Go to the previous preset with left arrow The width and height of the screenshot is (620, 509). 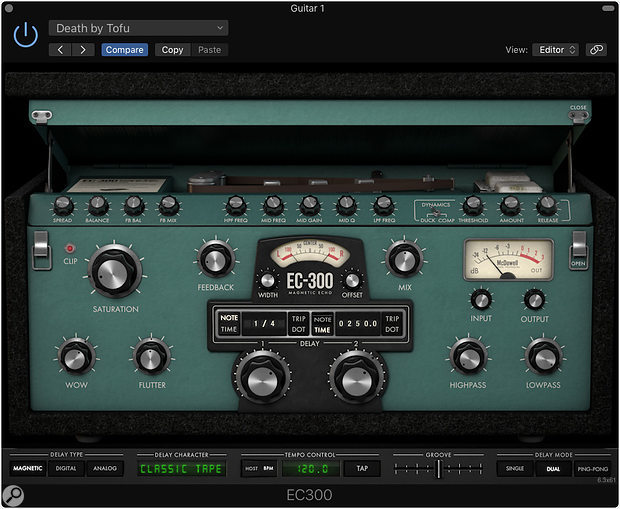coord(60,49)
